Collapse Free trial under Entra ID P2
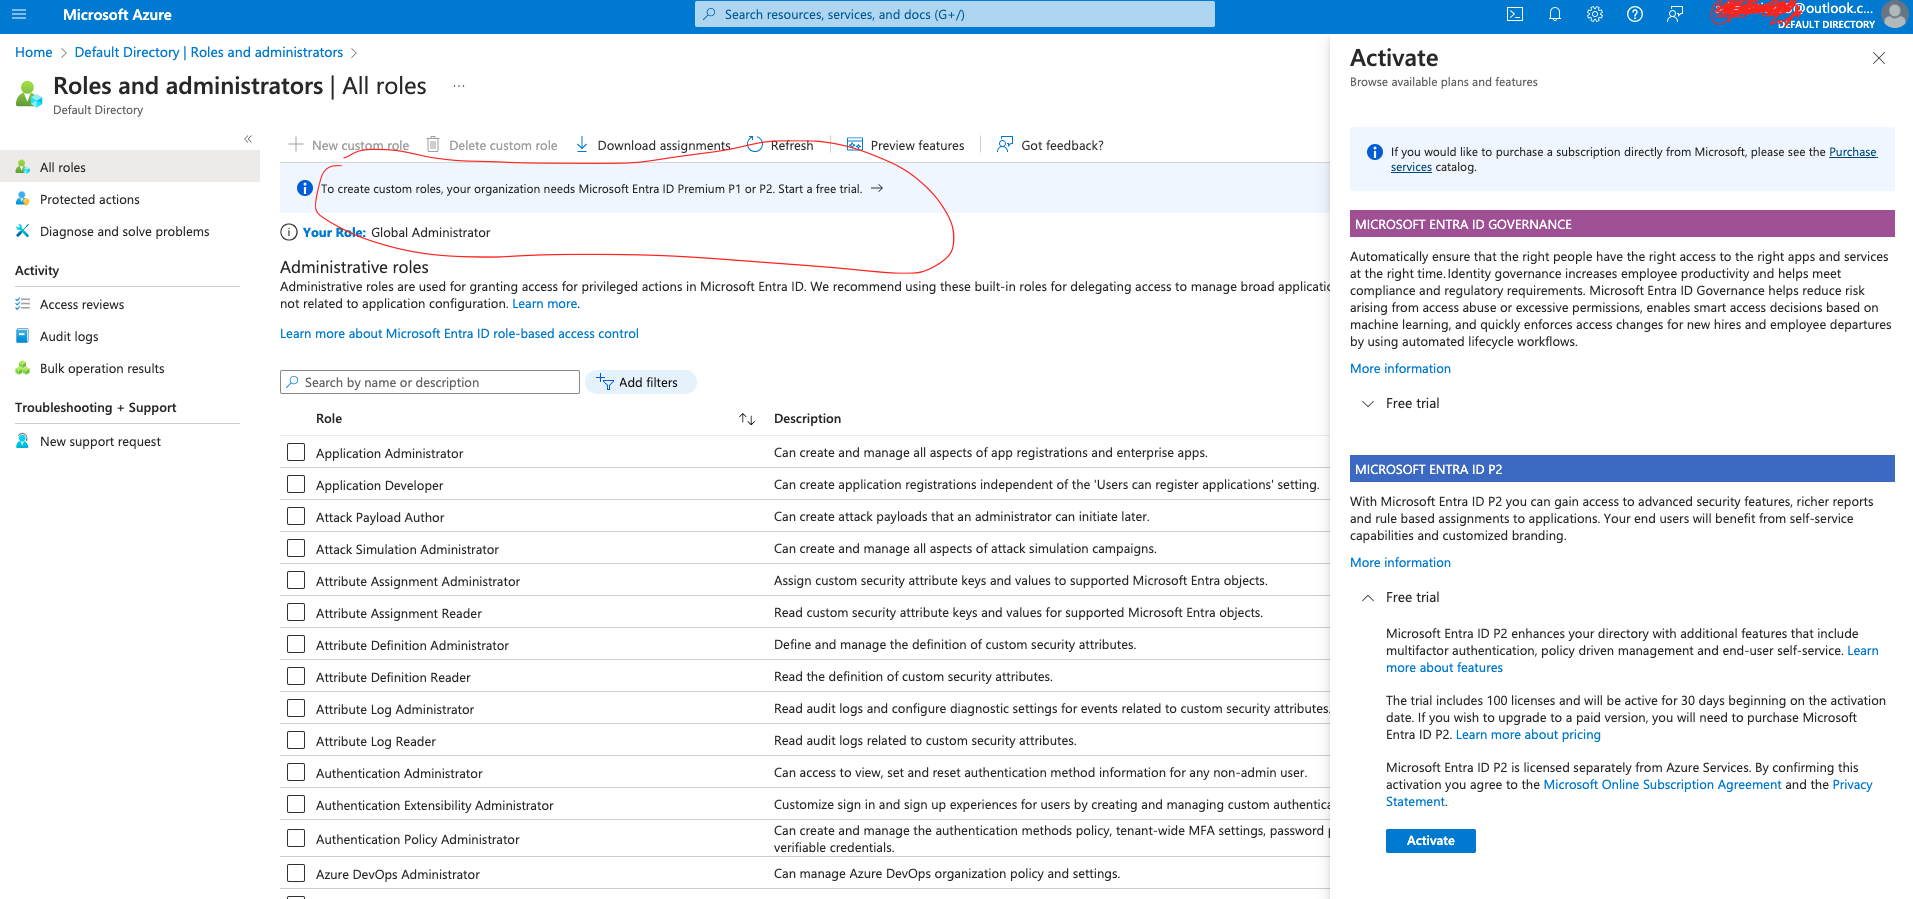 click(x=1401, y=597)
